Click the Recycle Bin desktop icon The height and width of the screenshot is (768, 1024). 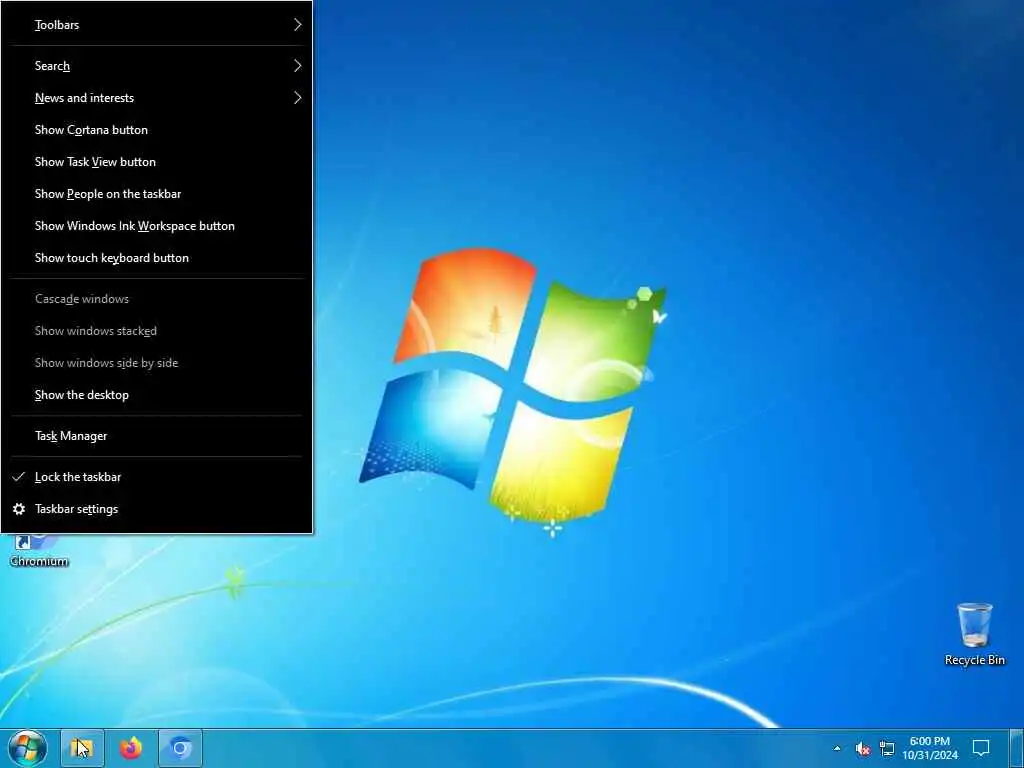pos(974,634)
